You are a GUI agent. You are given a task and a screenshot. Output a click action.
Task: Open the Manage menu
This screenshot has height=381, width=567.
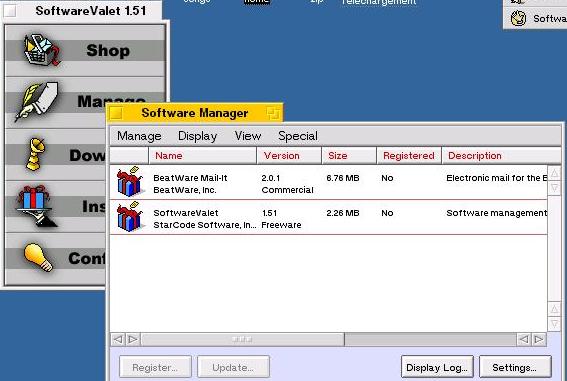pyautogui.click(x=139, y=136)
